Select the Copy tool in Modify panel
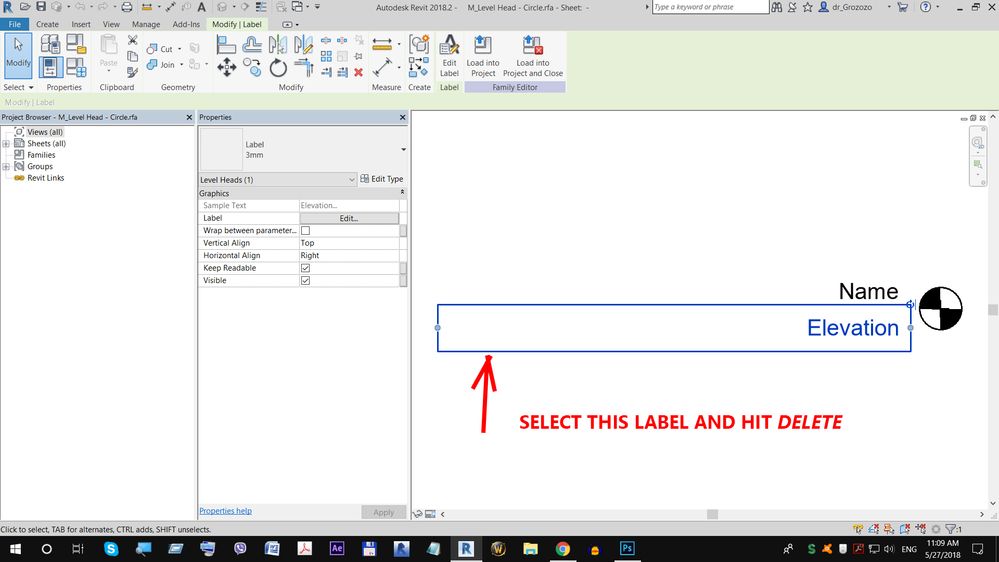Screen dimensions: 999x562 (x=252, y=67)
